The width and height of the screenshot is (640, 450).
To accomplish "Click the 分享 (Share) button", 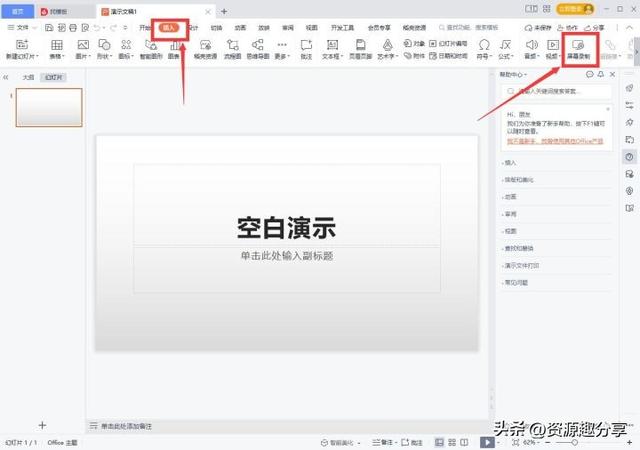I will tap(594, 27).
